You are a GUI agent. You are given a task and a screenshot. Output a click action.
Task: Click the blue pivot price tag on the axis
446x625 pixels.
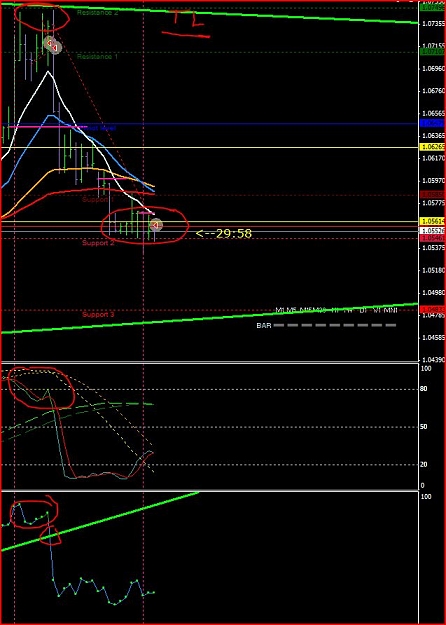coord(432,123)
